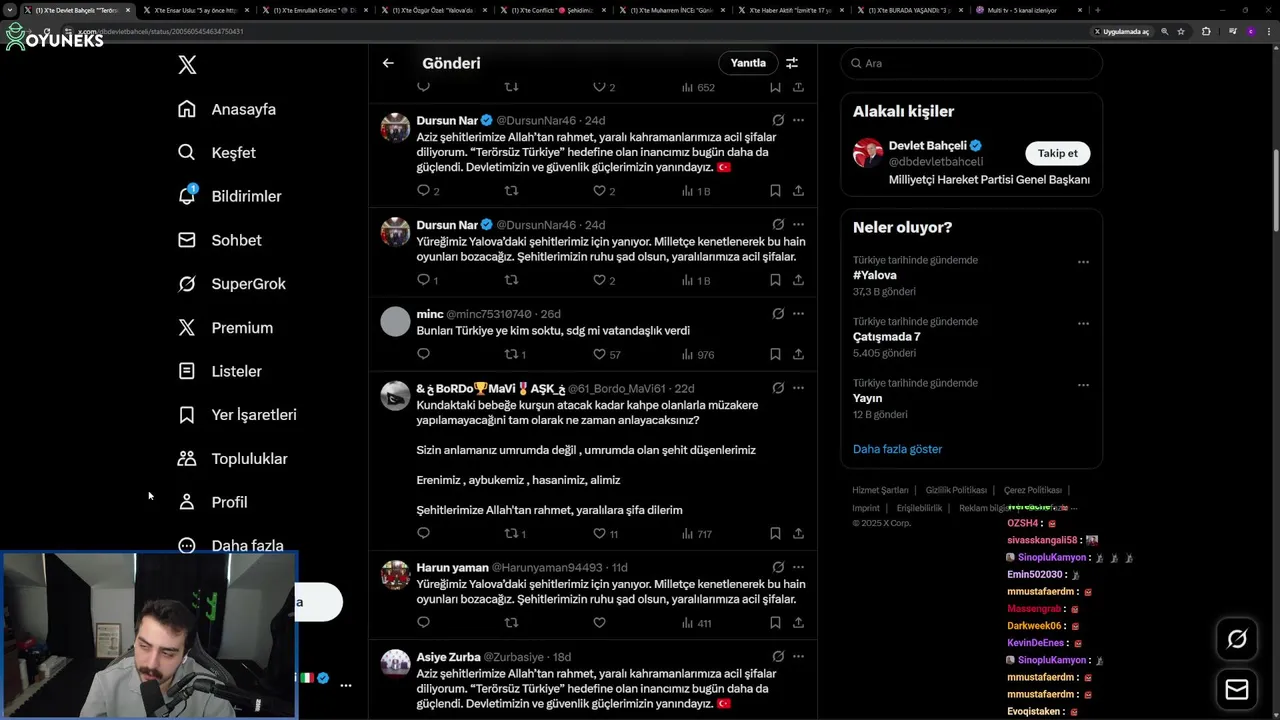Open Topluluklar communities
This screenshot has height=720, width=1280.
click(x=232, y=459)
